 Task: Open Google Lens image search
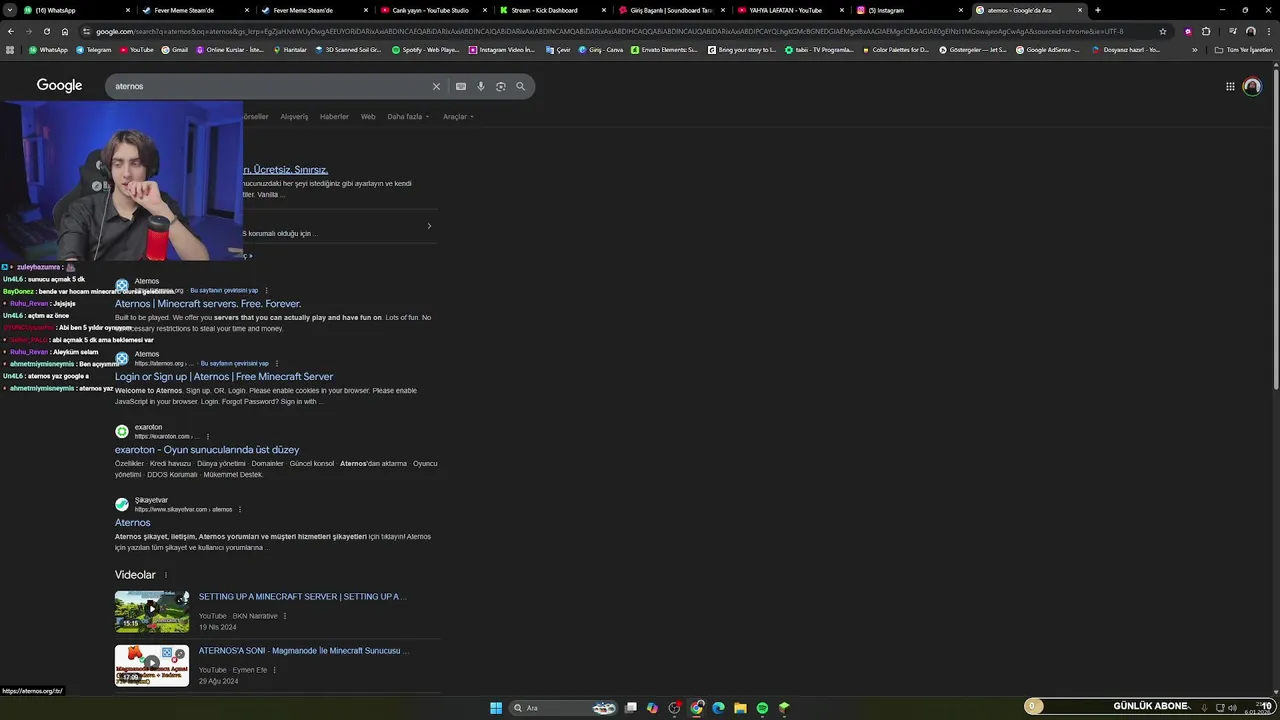point(501,86)
